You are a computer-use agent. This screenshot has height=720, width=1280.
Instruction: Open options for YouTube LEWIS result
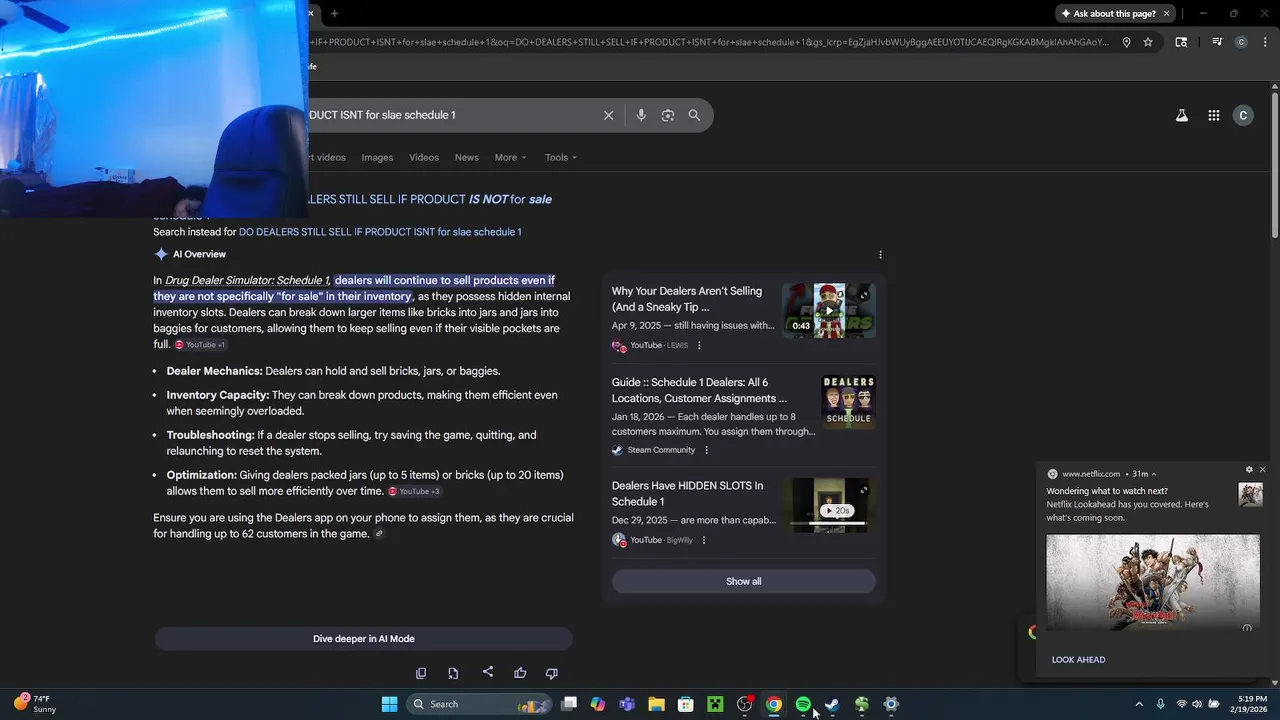[699, 345]
